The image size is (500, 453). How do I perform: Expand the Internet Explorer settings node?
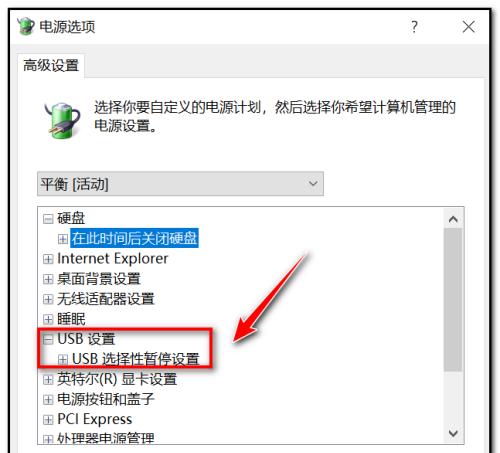[48, 259]
